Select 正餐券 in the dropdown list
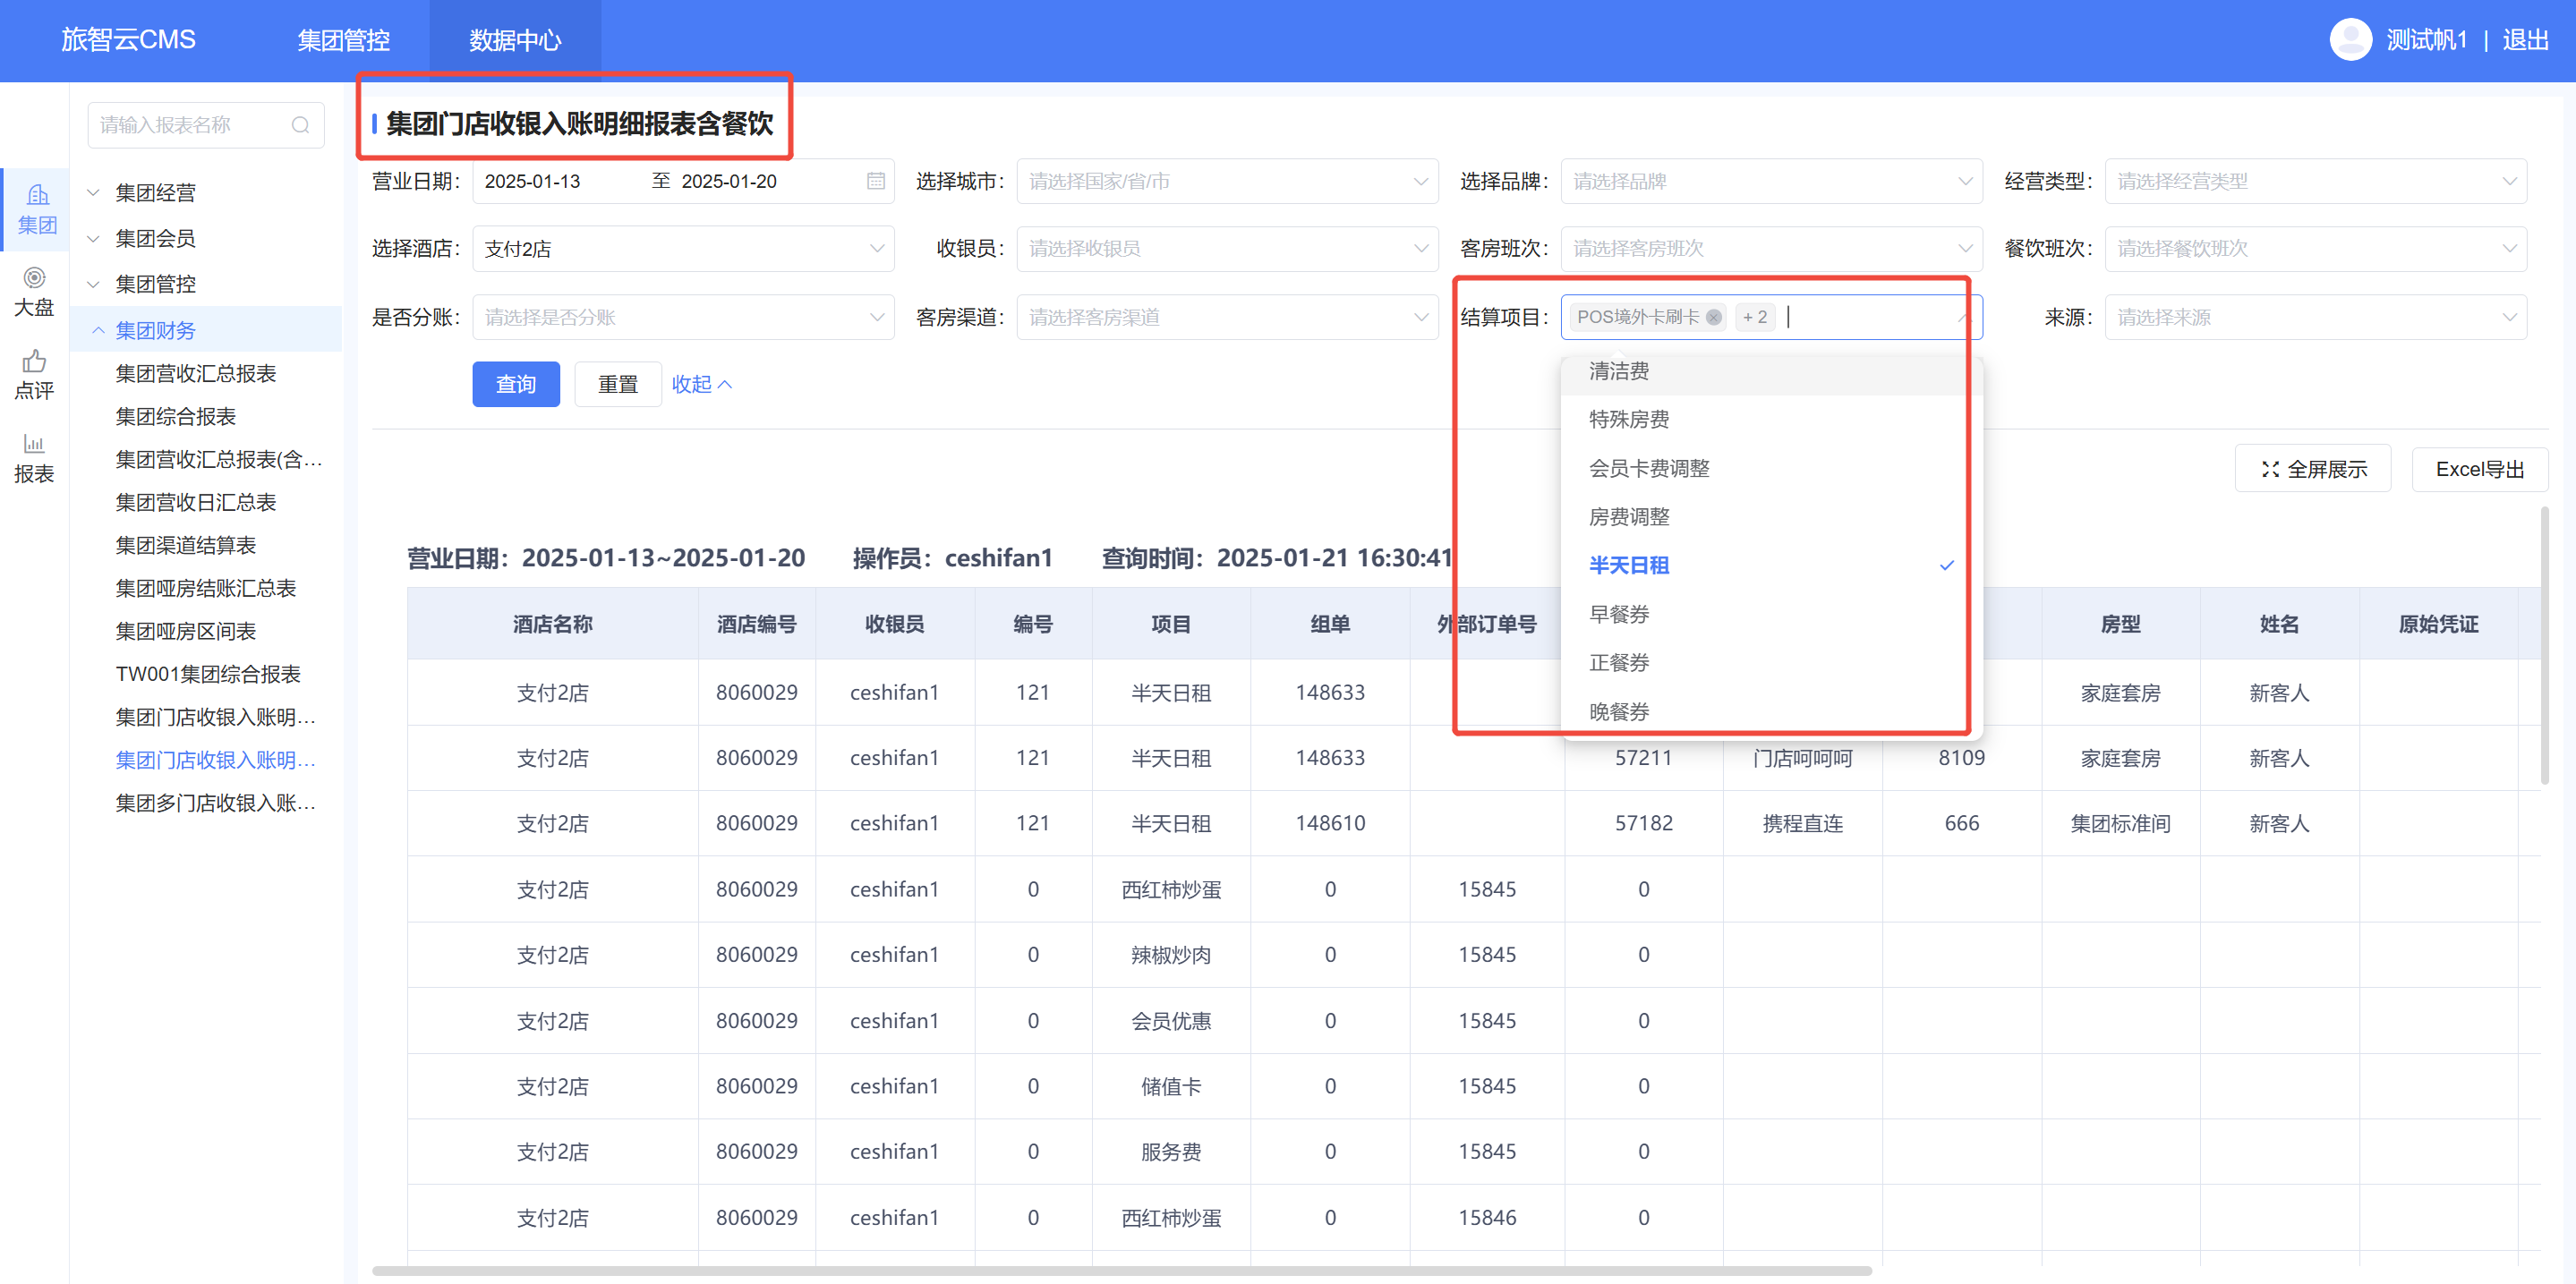 click(1771, 662)
